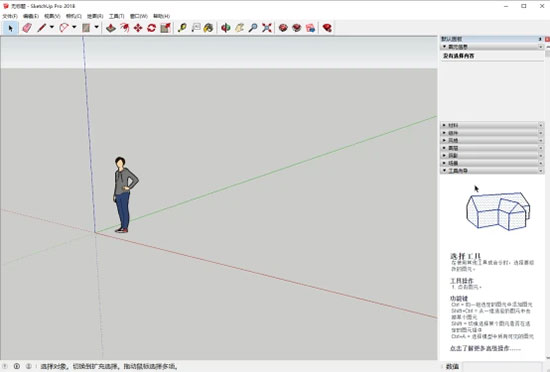
Task: Select the Tape Measure tool
Action: 182,28
